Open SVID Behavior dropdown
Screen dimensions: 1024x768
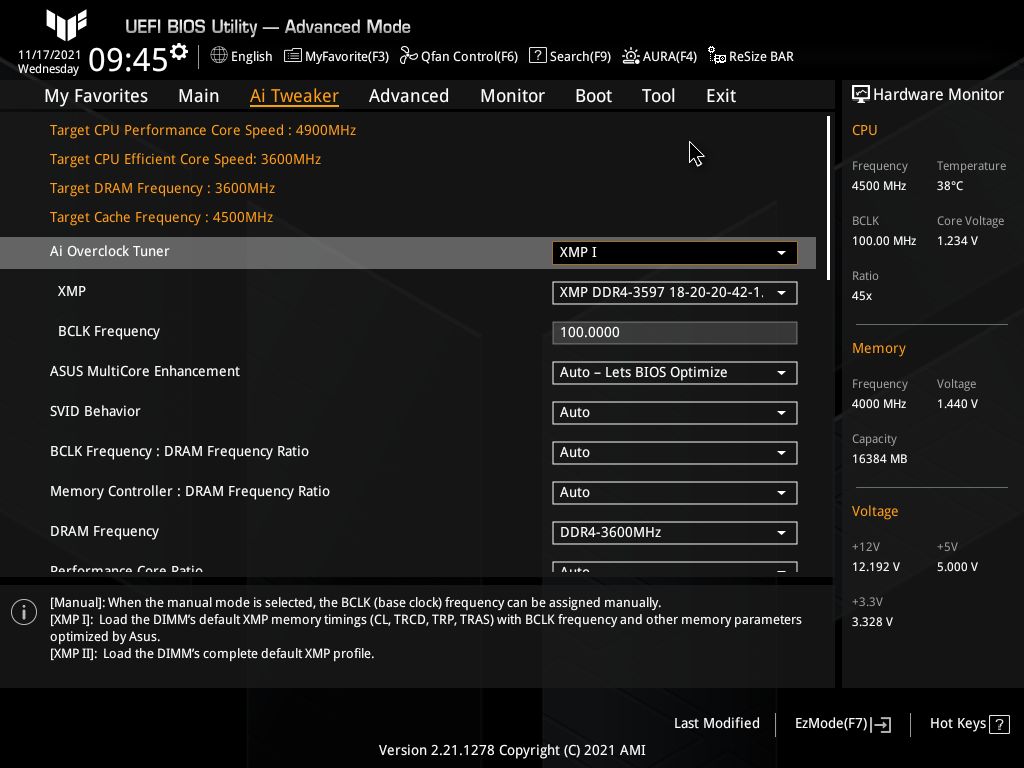[x=675, y=413]
